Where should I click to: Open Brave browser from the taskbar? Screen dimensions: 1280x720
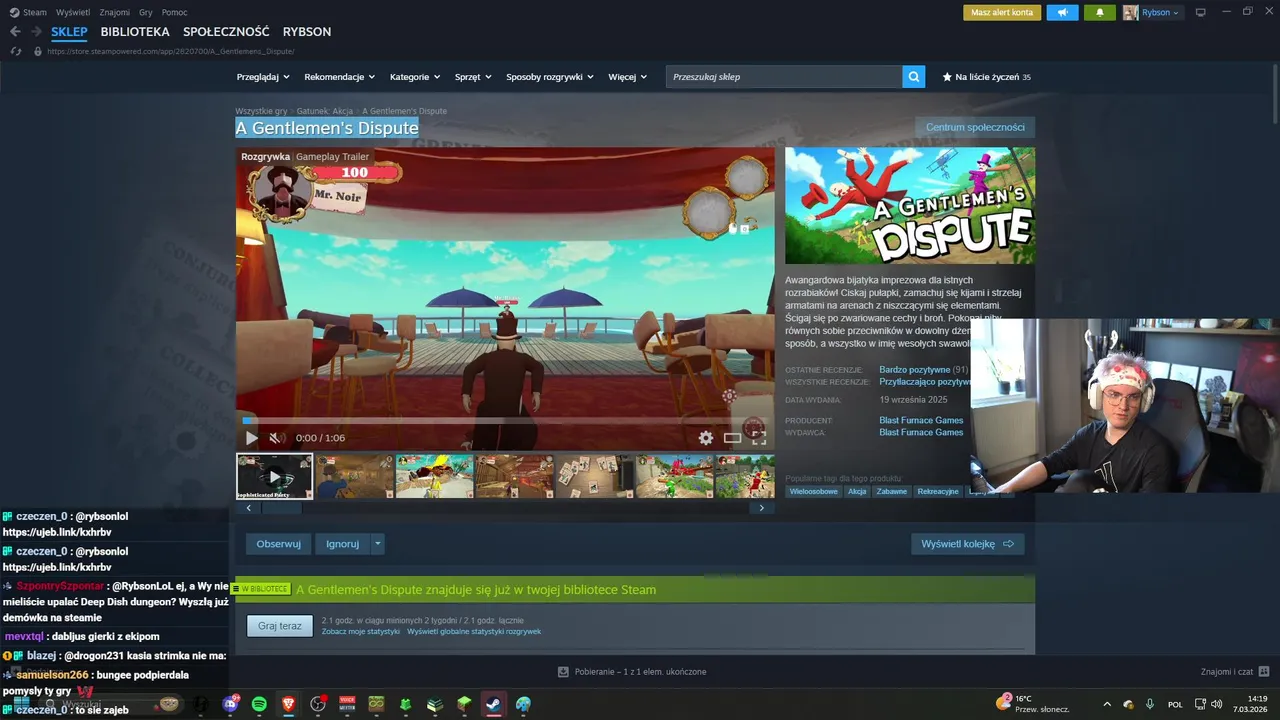(288, 704)
